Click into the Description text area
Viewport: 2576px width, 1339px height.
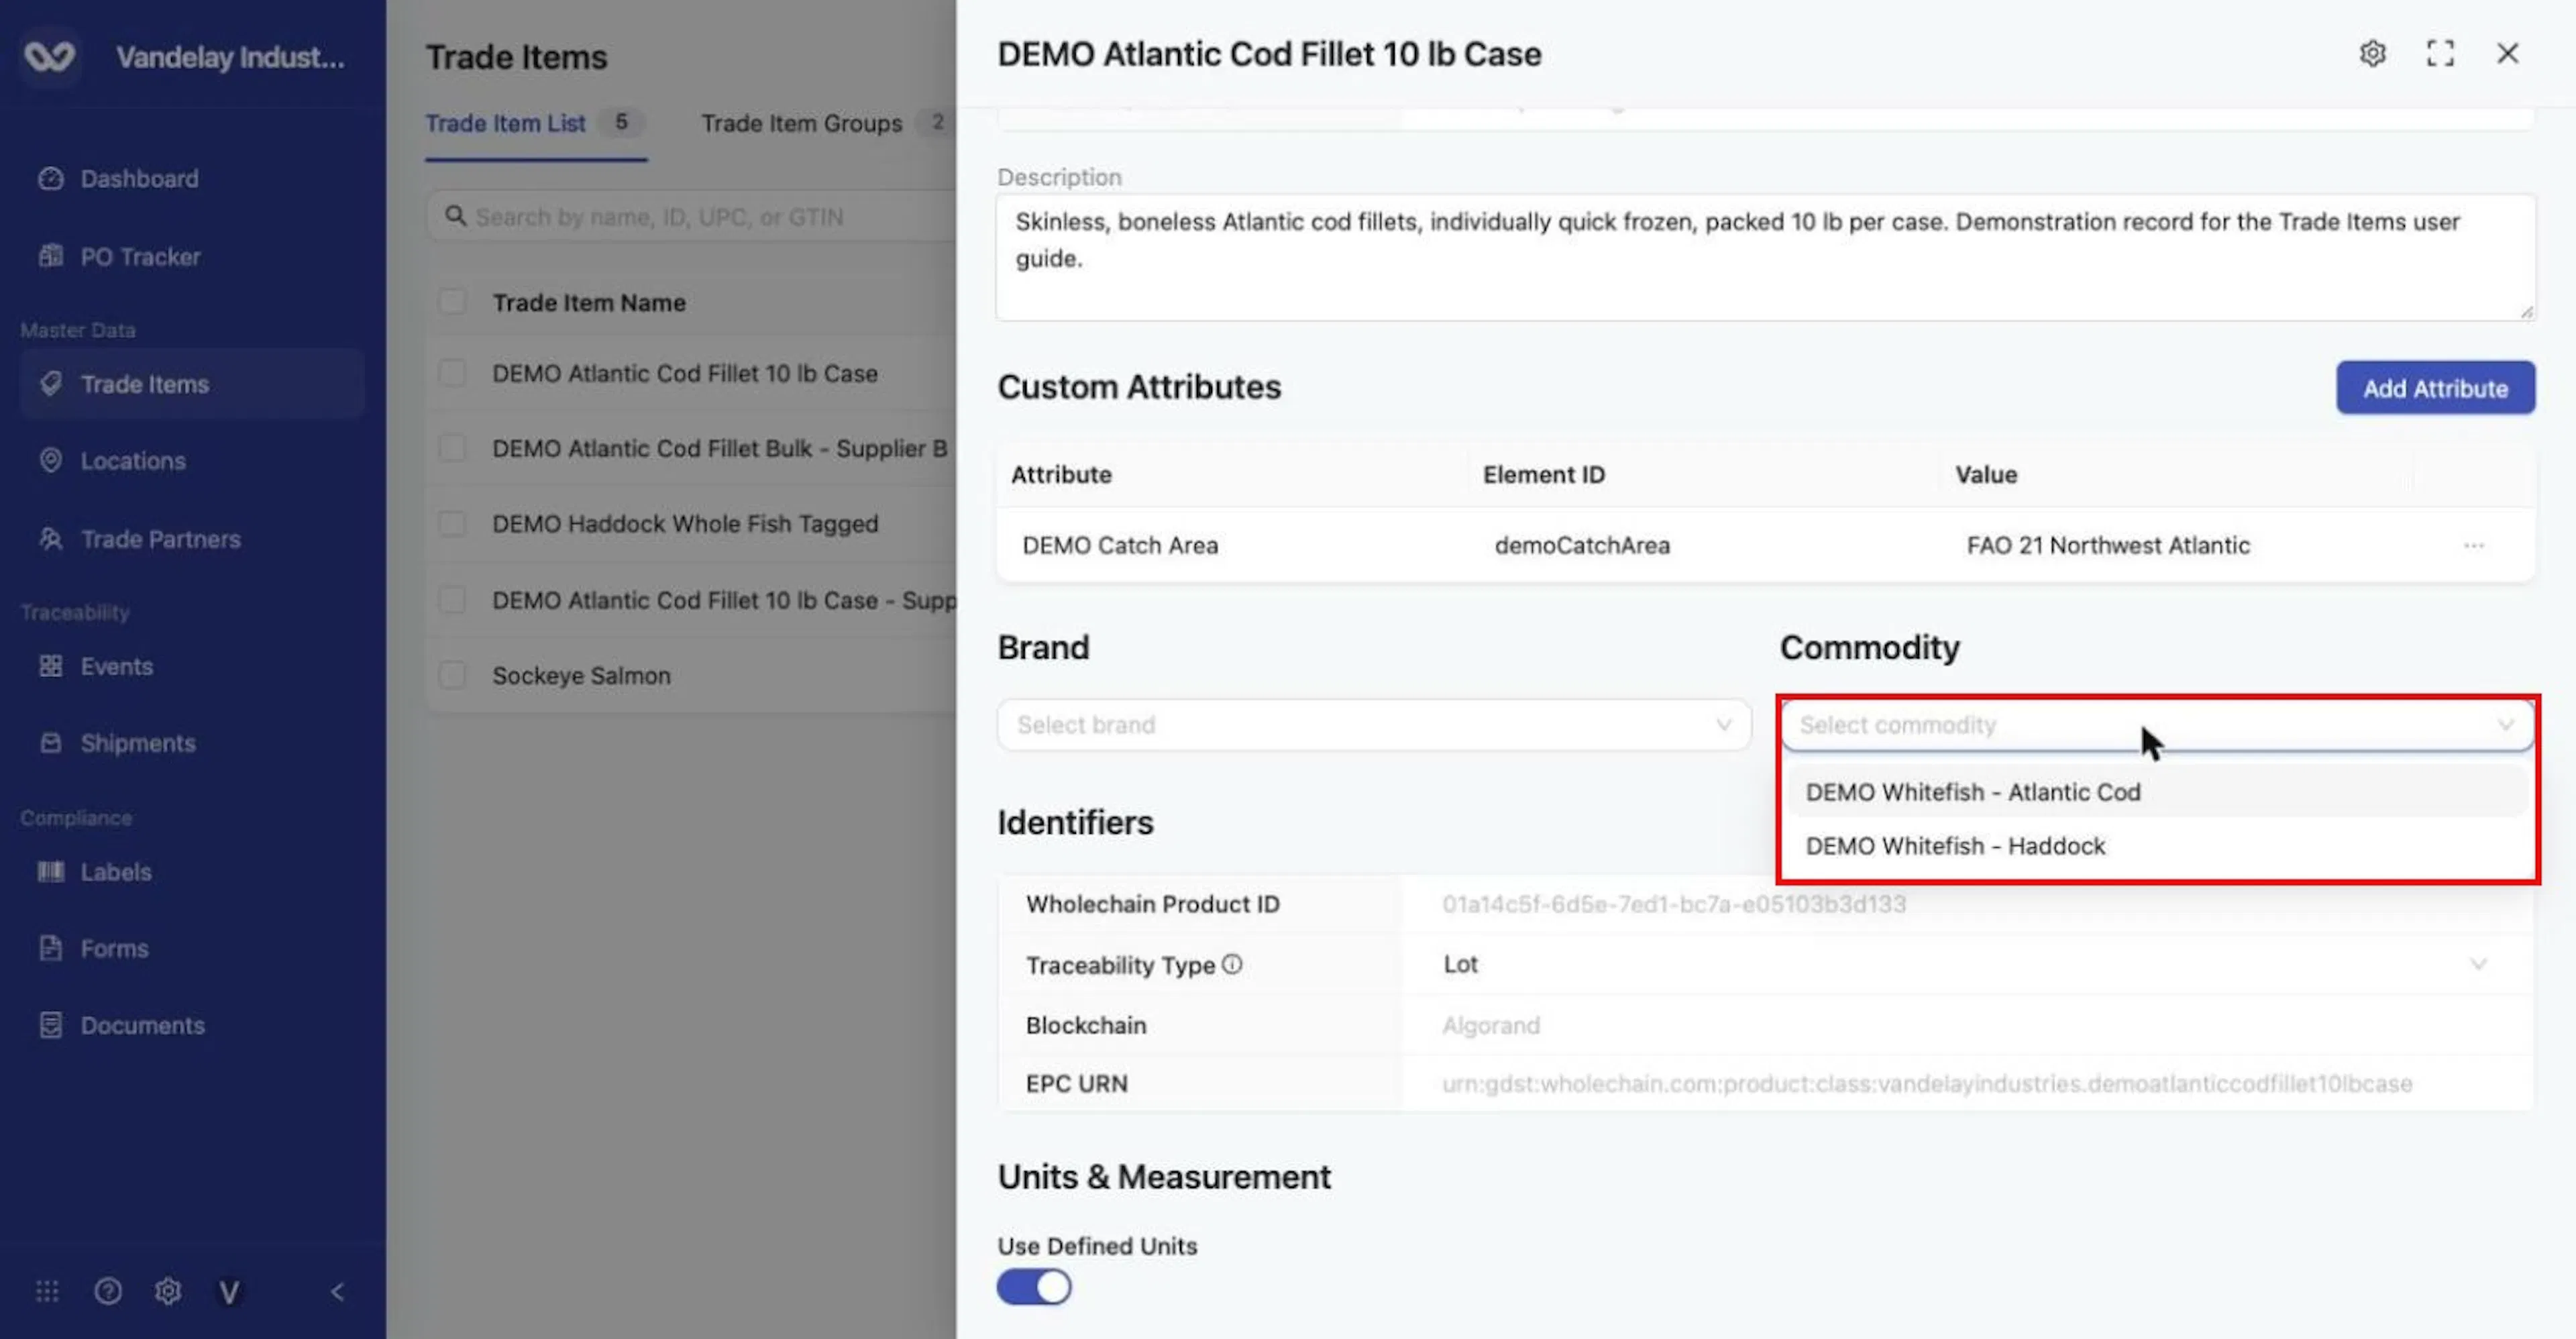pyautogui.click(x=1765, y=258)
